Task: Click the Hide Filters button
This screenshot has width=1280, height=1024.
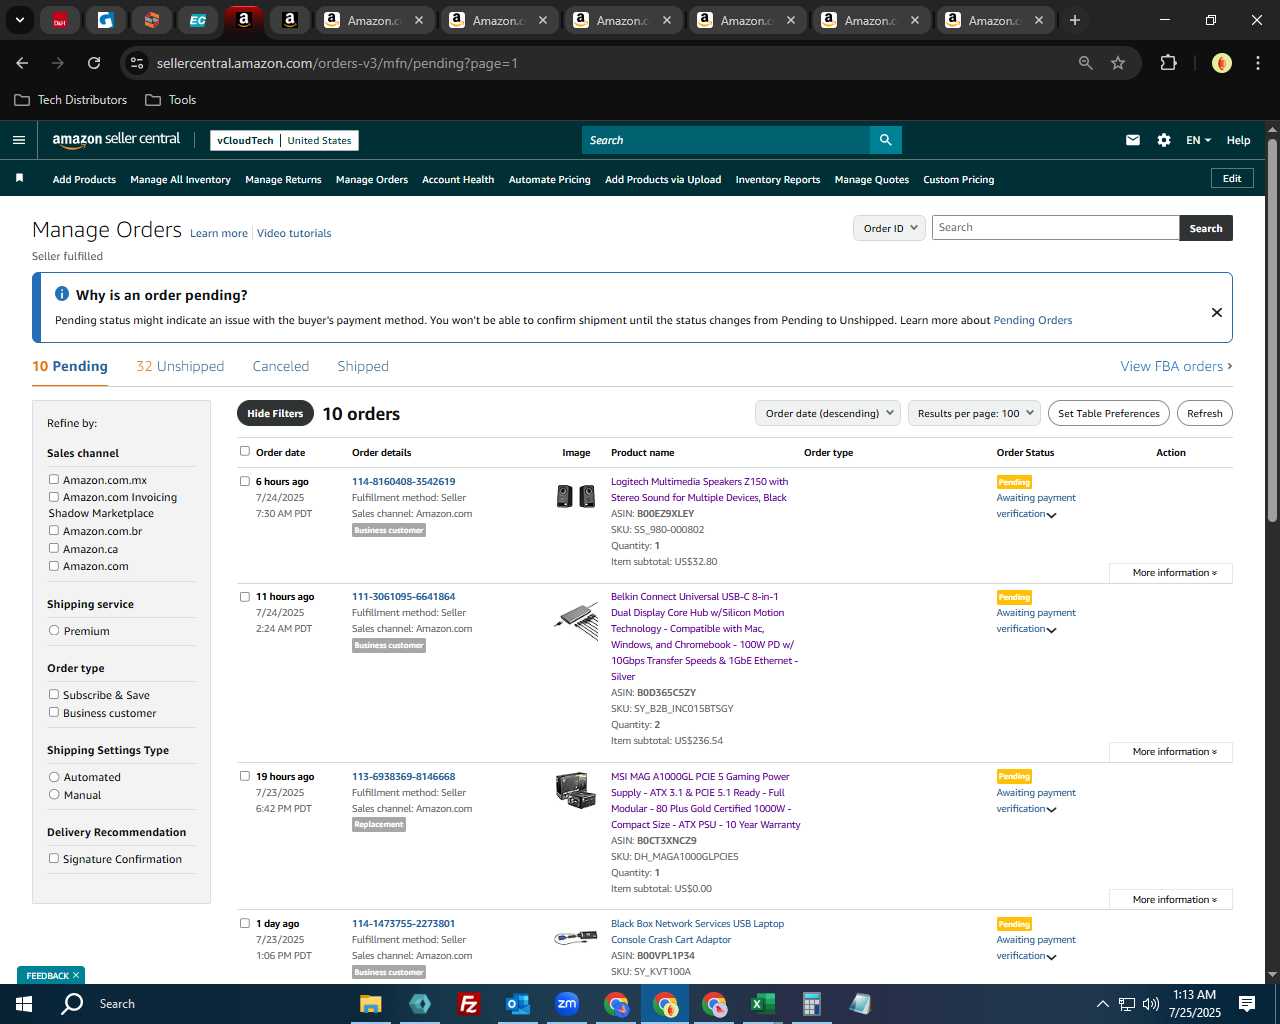Action: 275,413
